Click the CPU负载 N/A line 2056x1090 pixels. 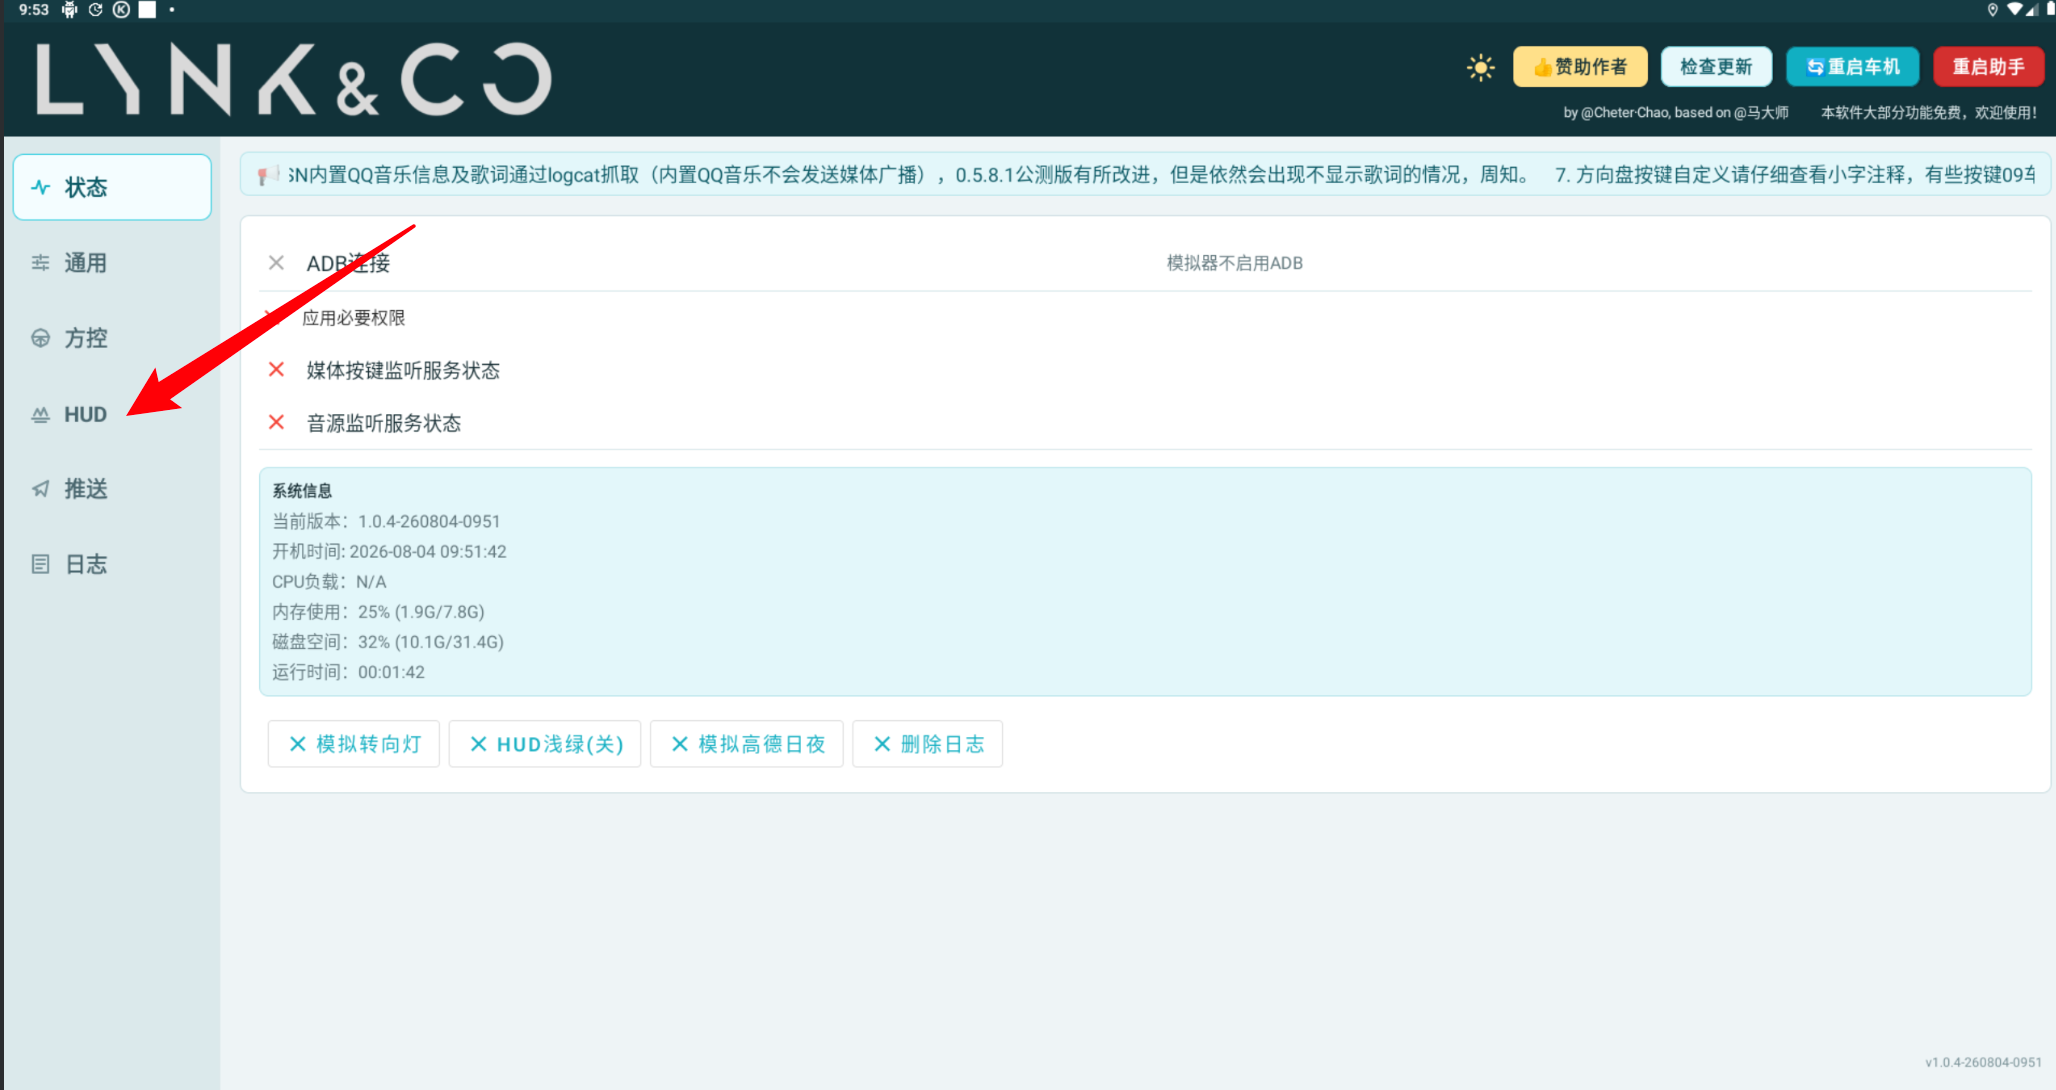(329, 581)
